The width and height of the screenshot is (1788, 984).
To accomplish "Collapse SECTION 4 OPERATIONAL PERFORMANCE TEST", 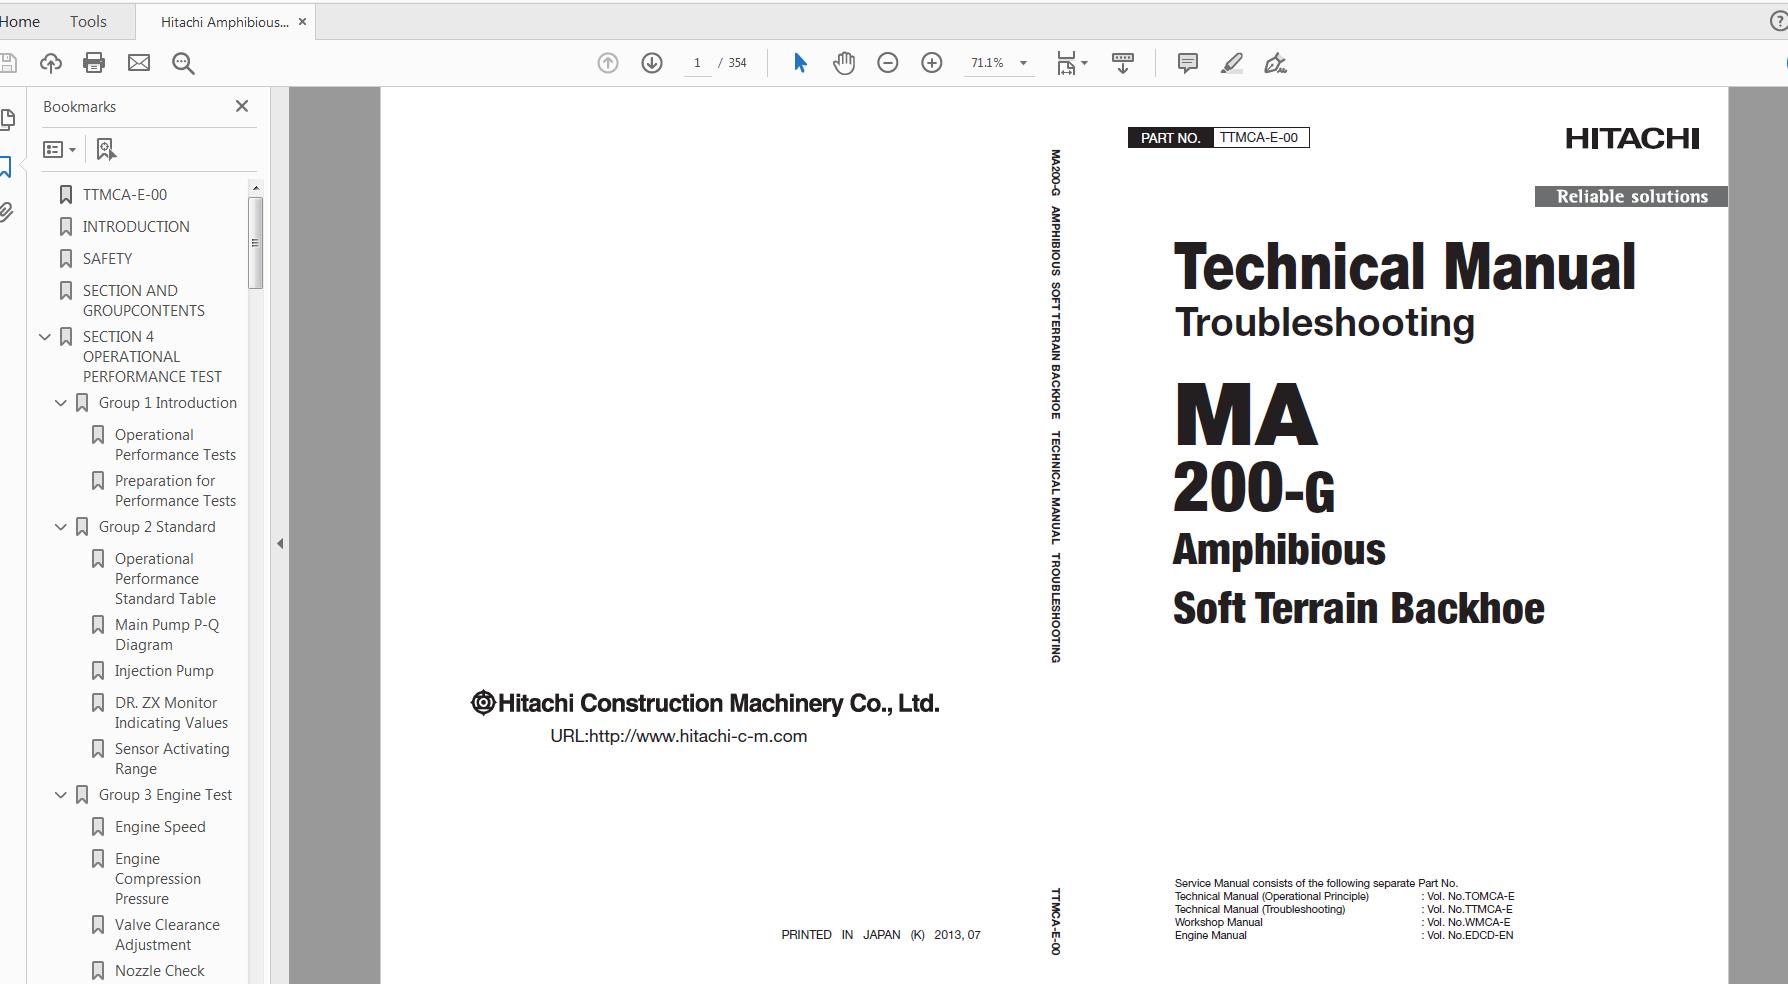I will click(x=45, y=337).
